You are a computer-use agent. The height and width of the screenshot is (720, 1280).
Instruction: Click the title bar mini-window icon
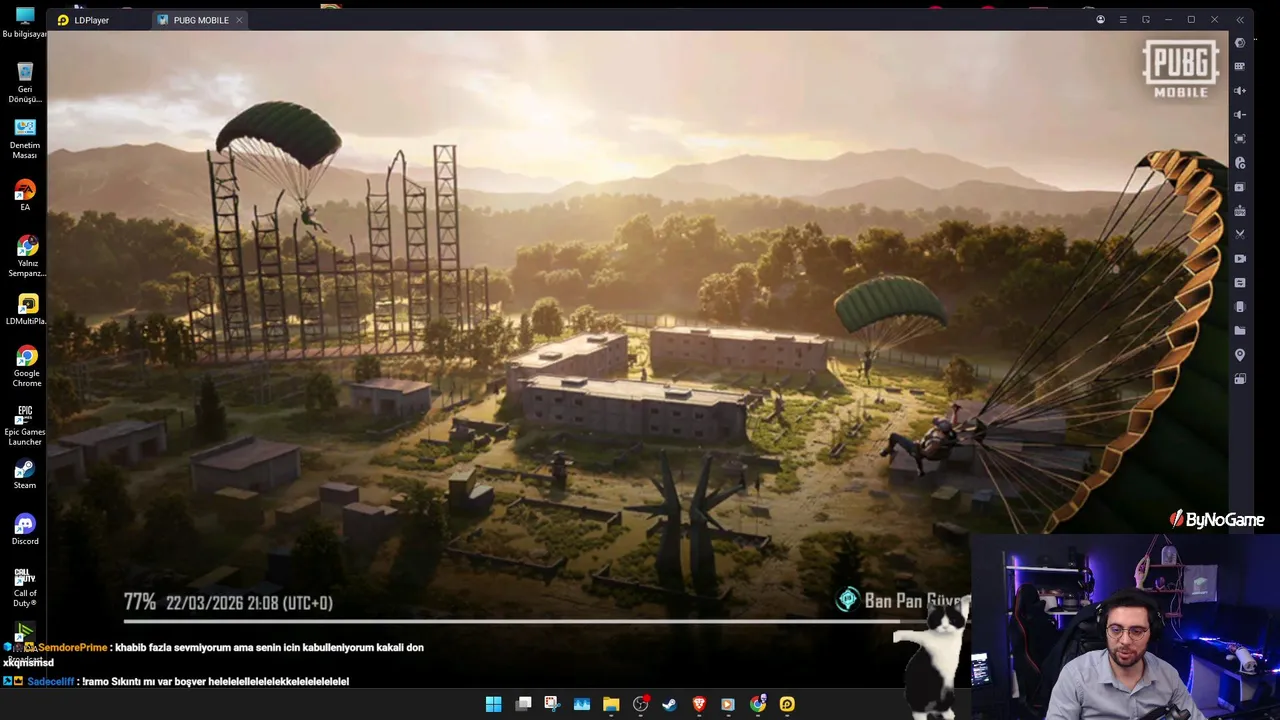coord(1146,20)
